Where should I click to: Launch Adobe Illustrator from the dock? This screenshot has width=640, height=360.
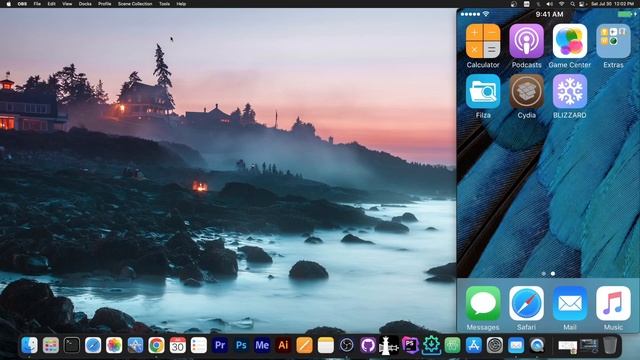283,345
